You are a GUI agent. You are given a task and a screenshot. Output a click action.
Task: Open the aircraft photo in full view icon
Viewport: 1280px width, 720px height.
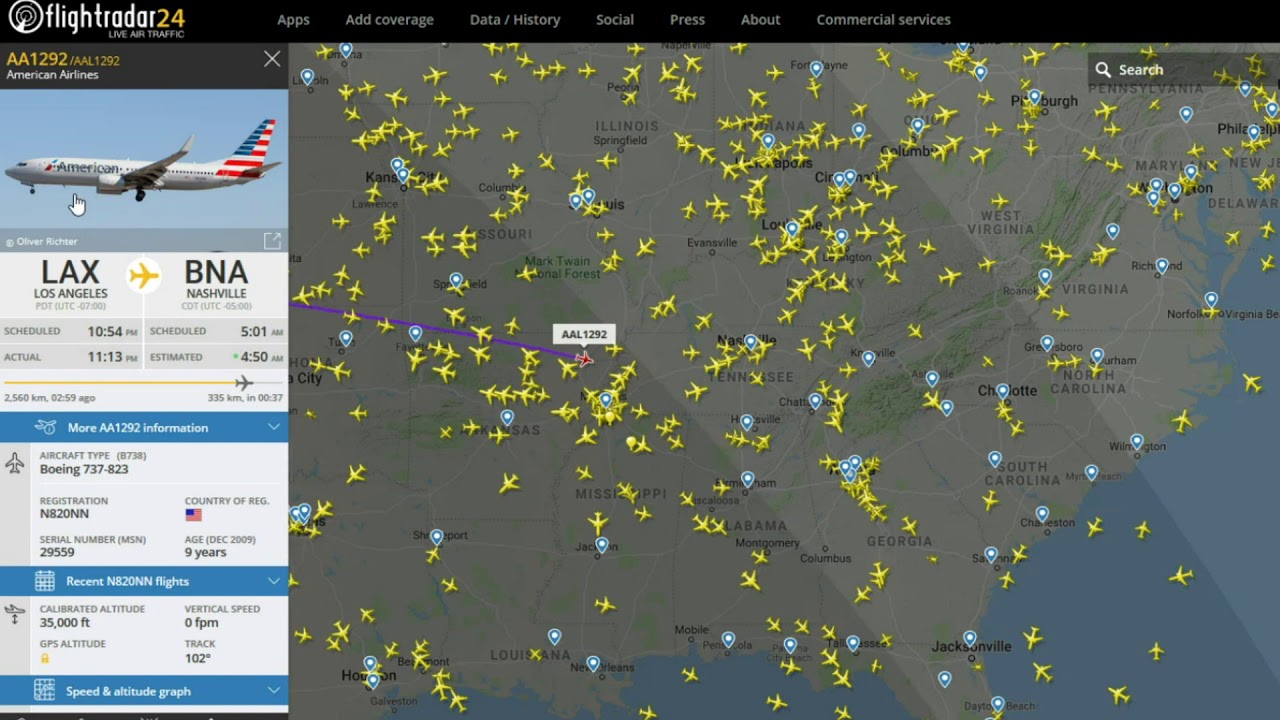point(272,241)
